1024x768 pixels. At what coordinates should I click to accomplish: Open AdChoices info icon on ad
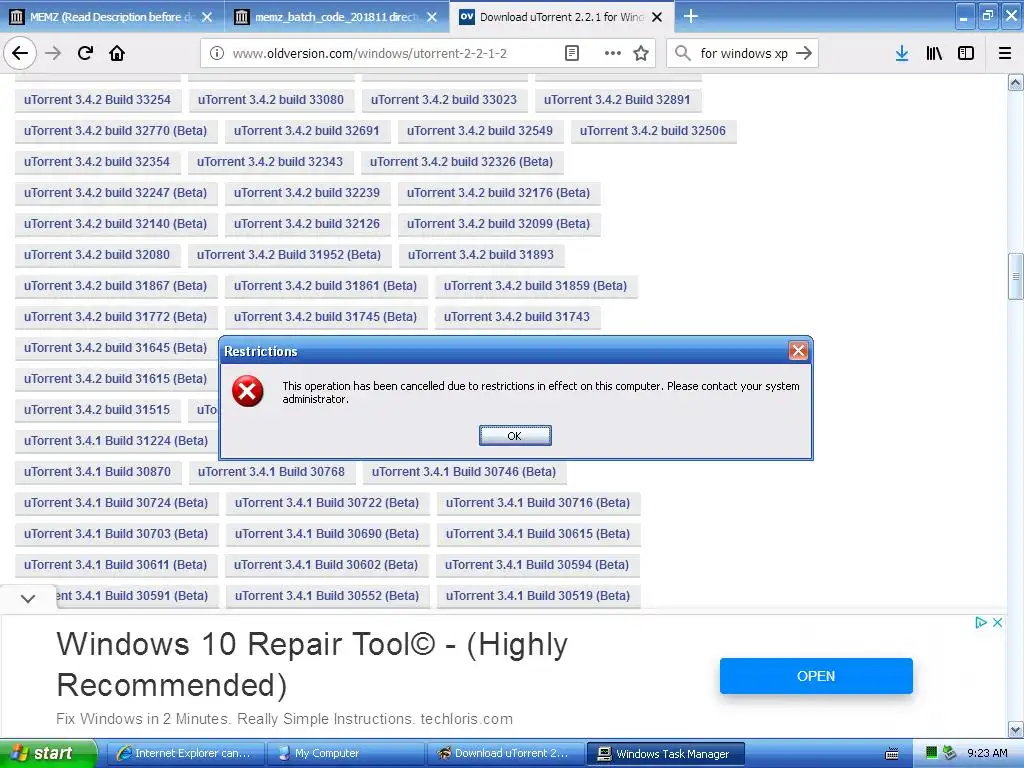click(x=980, y=622)
